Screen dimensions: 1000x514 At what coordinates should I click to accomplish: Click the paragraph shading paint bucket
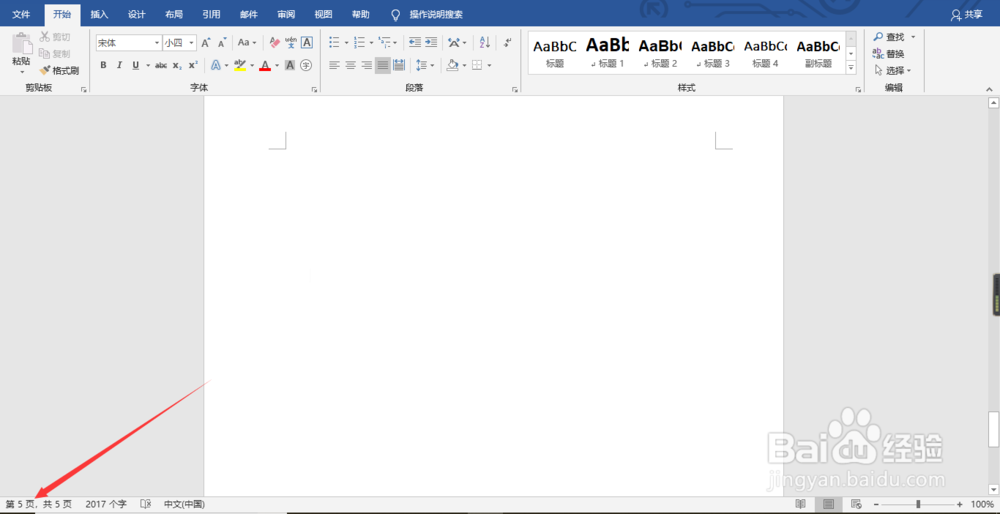[x=452, y=65]
